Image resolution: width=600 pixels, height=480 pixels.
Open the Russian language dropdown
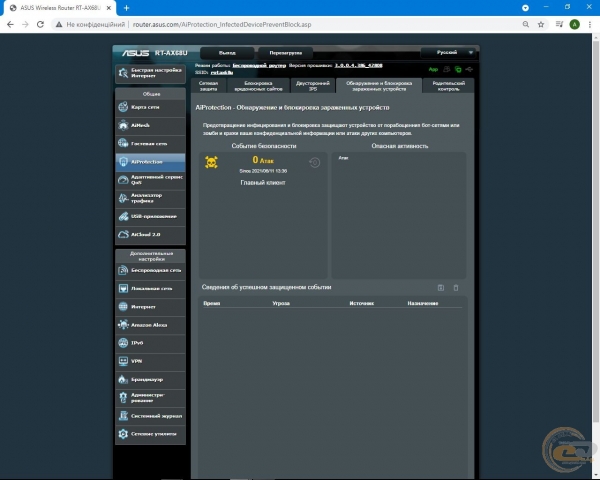point(448,52)
